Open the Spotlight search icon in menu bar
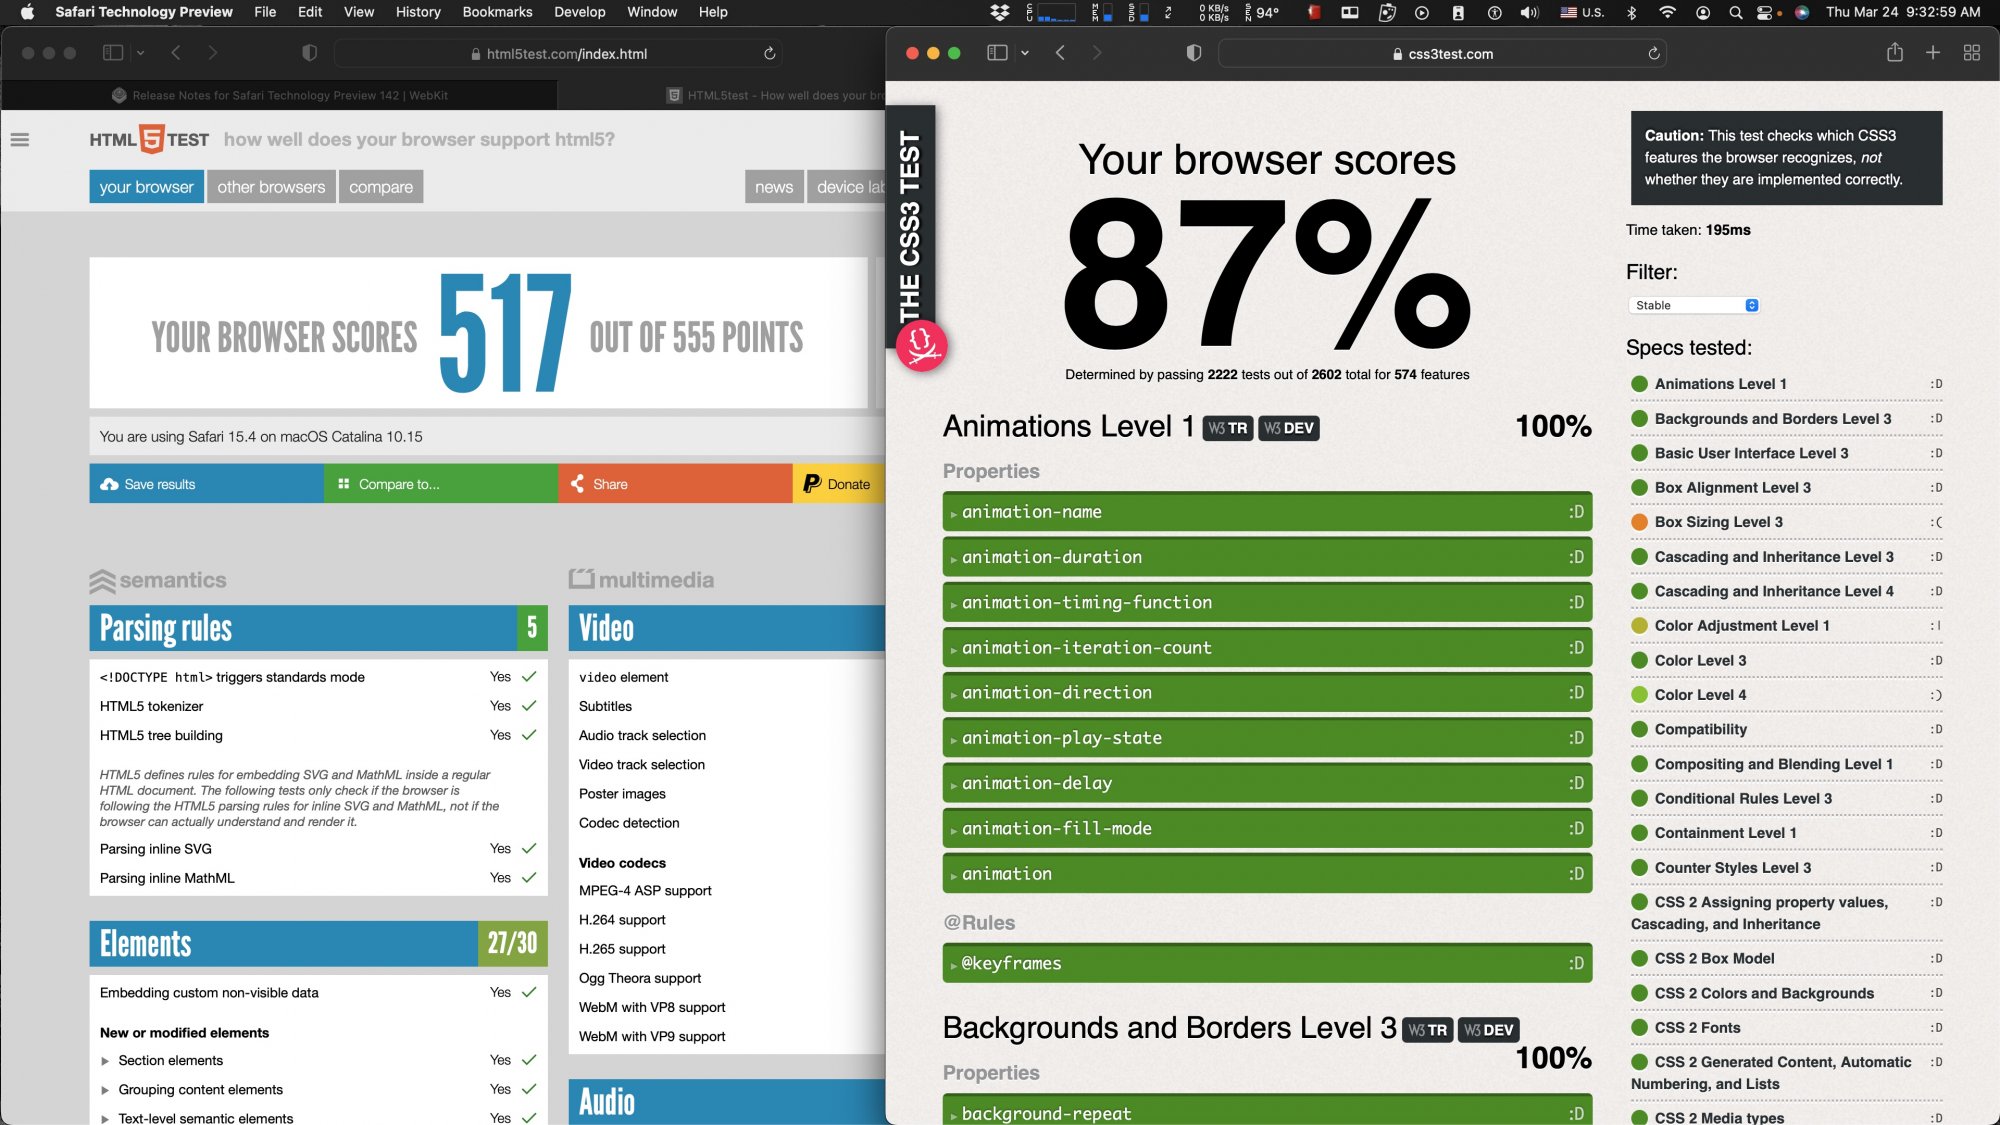 pos(1736,12)
